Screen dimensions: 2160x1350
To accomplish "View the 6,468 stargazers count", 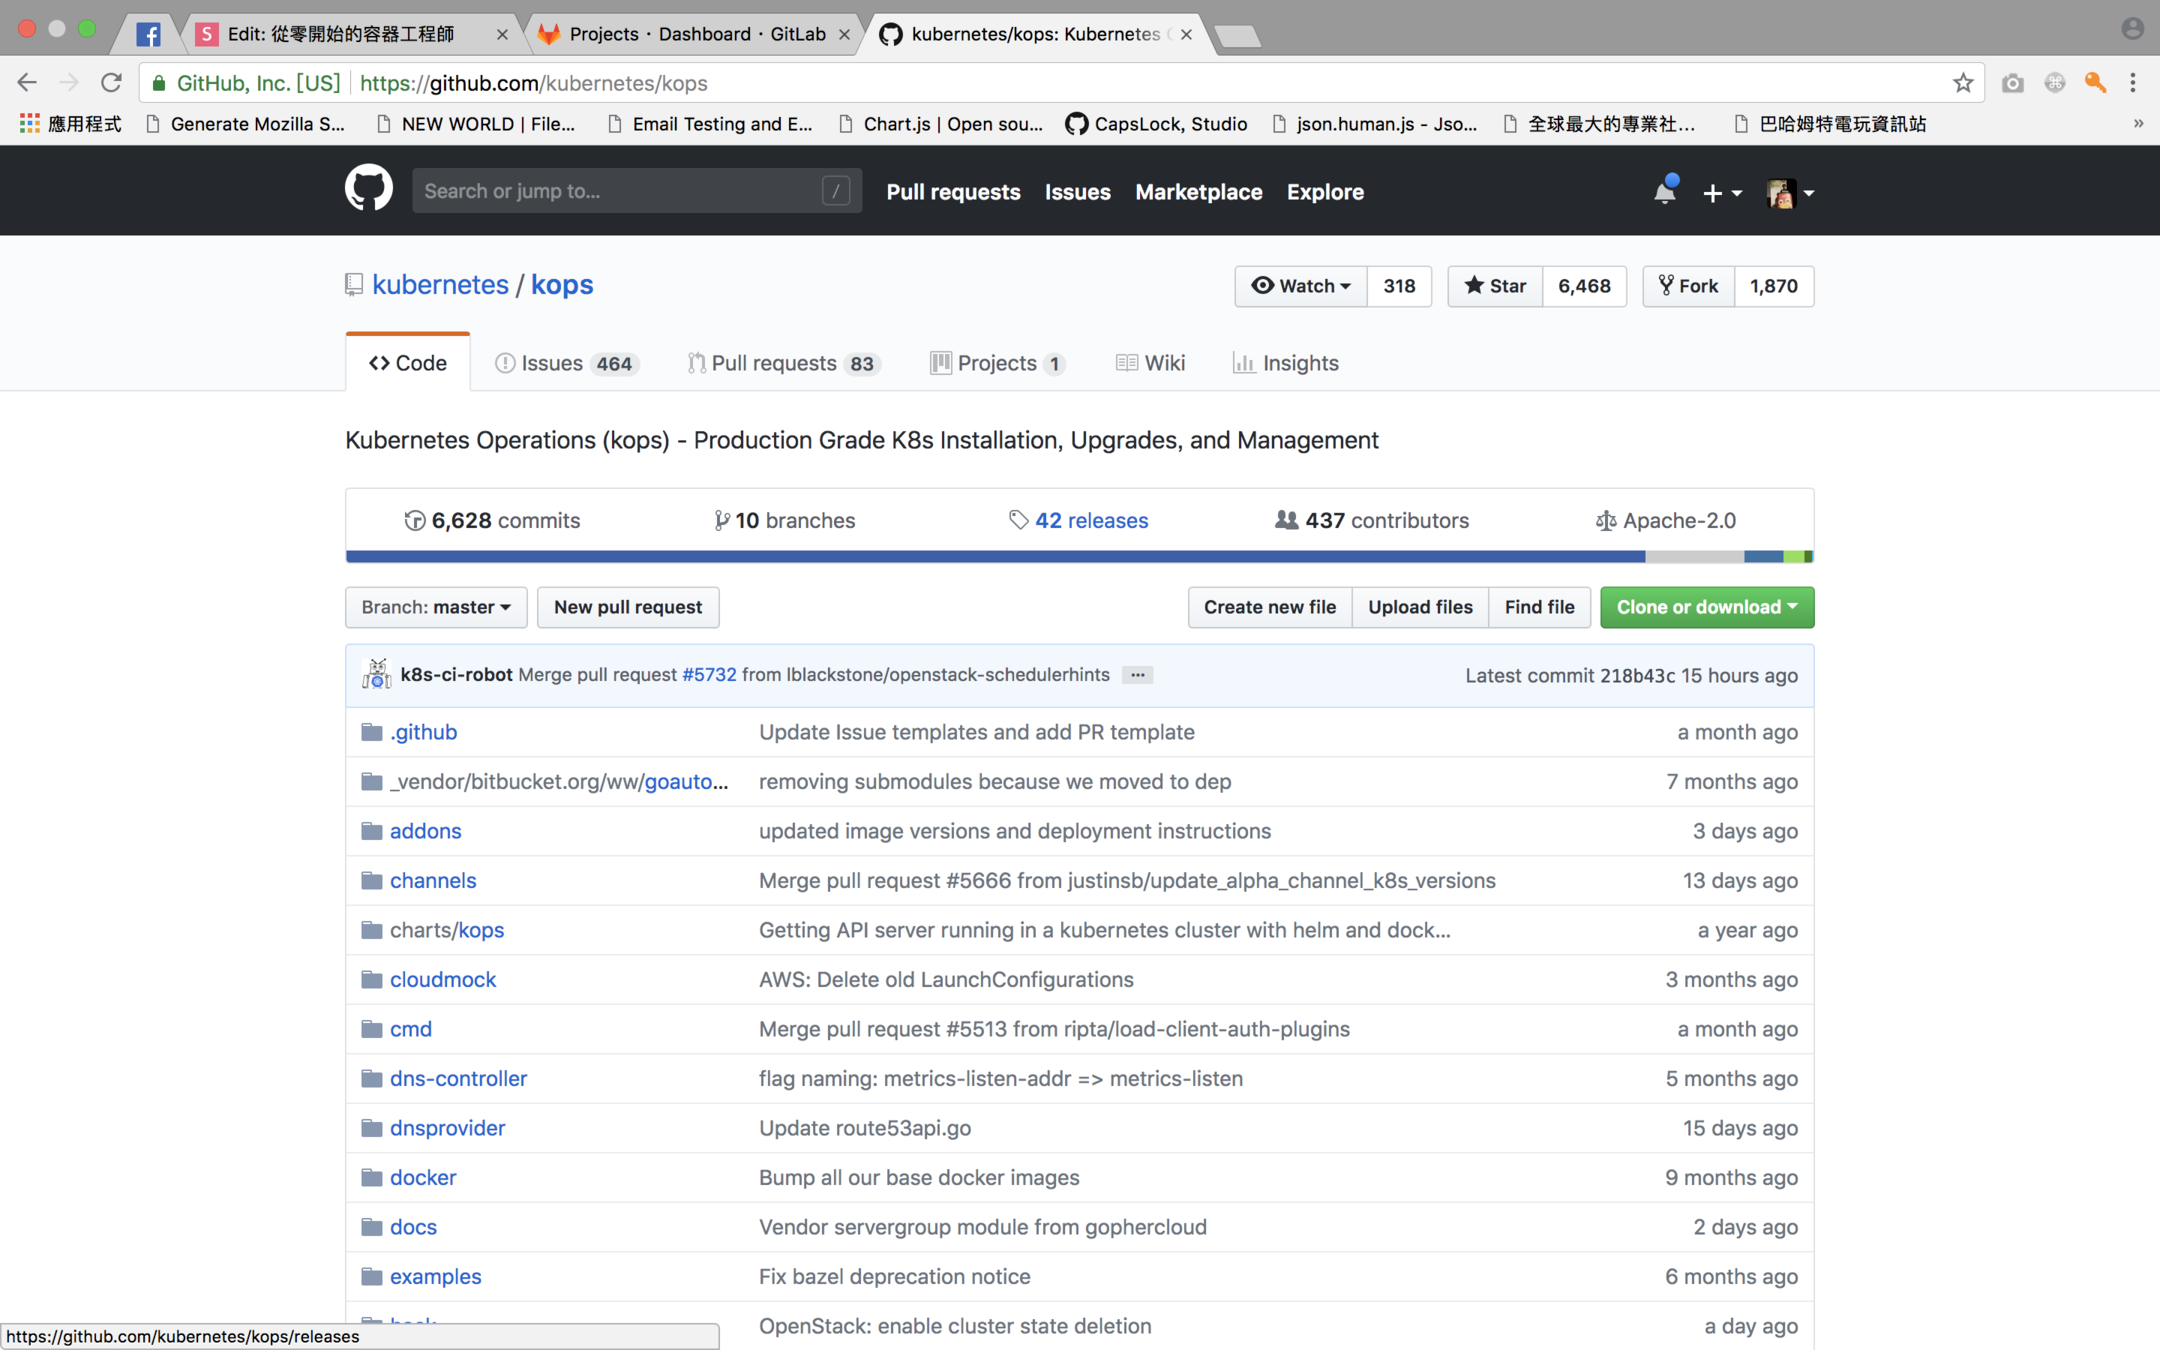I will tap(1584, 286).
